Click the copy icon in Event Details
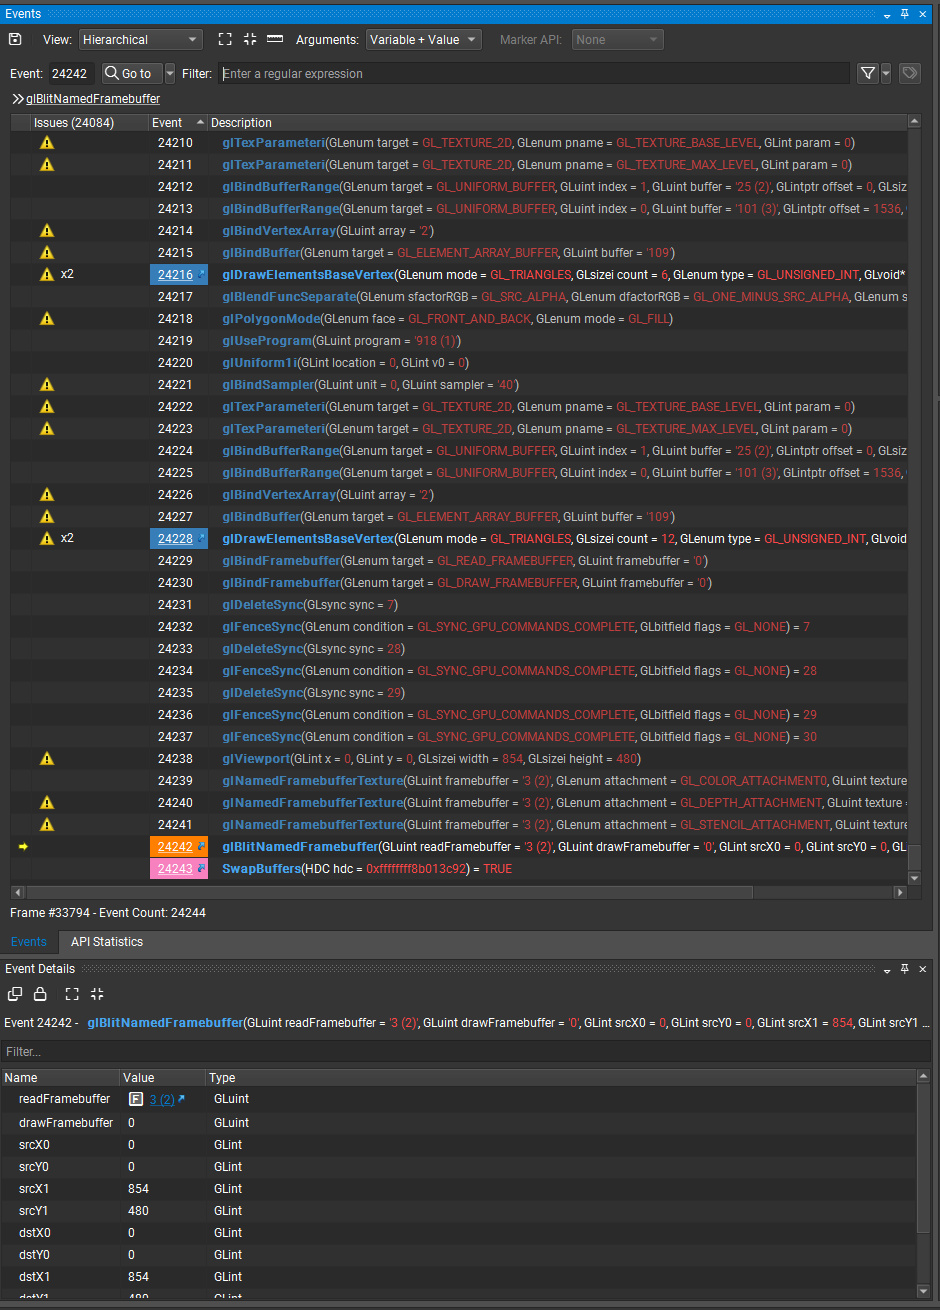Viewport: 940px width, 1310px height. coord(15,994)
